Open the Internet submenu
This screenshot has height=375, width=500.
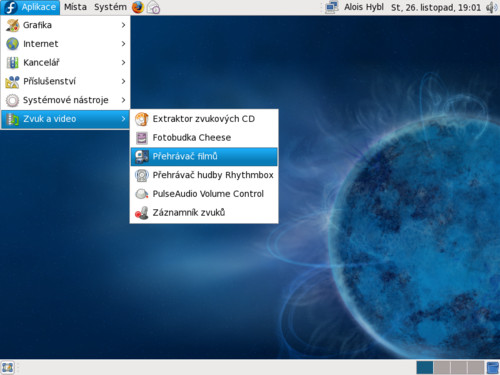65,44
